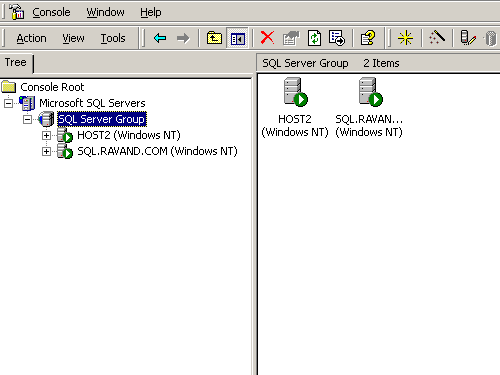Image resolution: width=500 pixels, height=375 pixels.
Task: Collapse the Microsoft SQL Servers node
Action: pyautogui.click(x=8, y=103)
